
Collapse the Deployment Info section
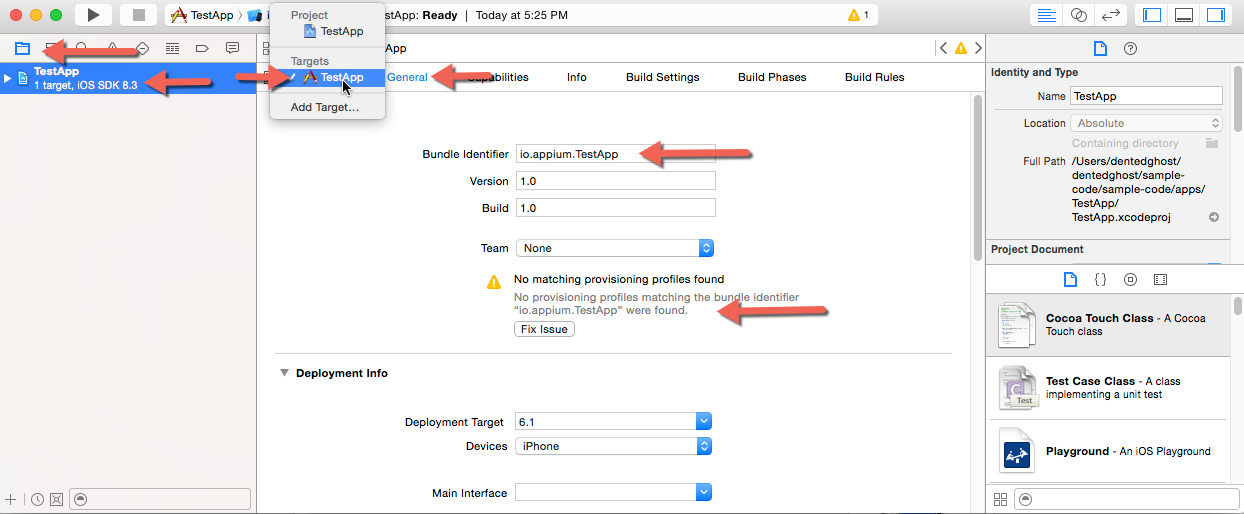point(284,373)
